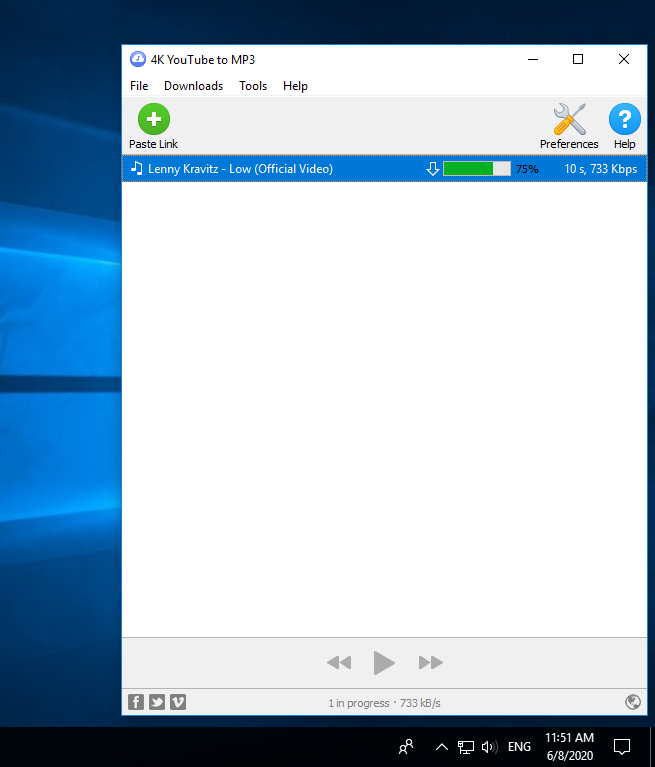Viewport: 655px width, 767px height.
Task: Open the Action Center notifications icon
Action: tap(622, 746)
